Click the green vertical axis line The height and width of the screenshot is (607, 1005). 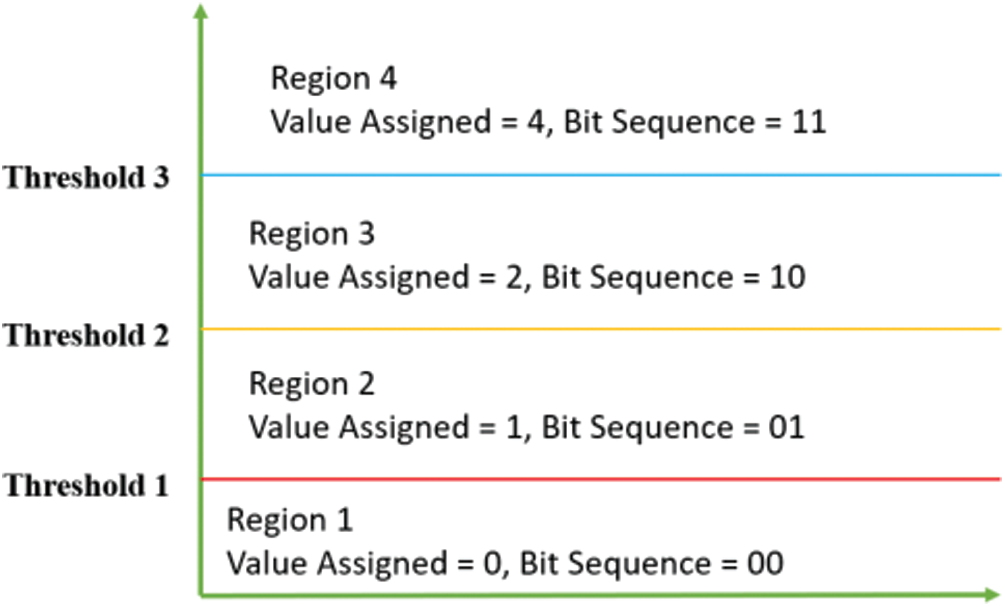(x=203, y=300)
